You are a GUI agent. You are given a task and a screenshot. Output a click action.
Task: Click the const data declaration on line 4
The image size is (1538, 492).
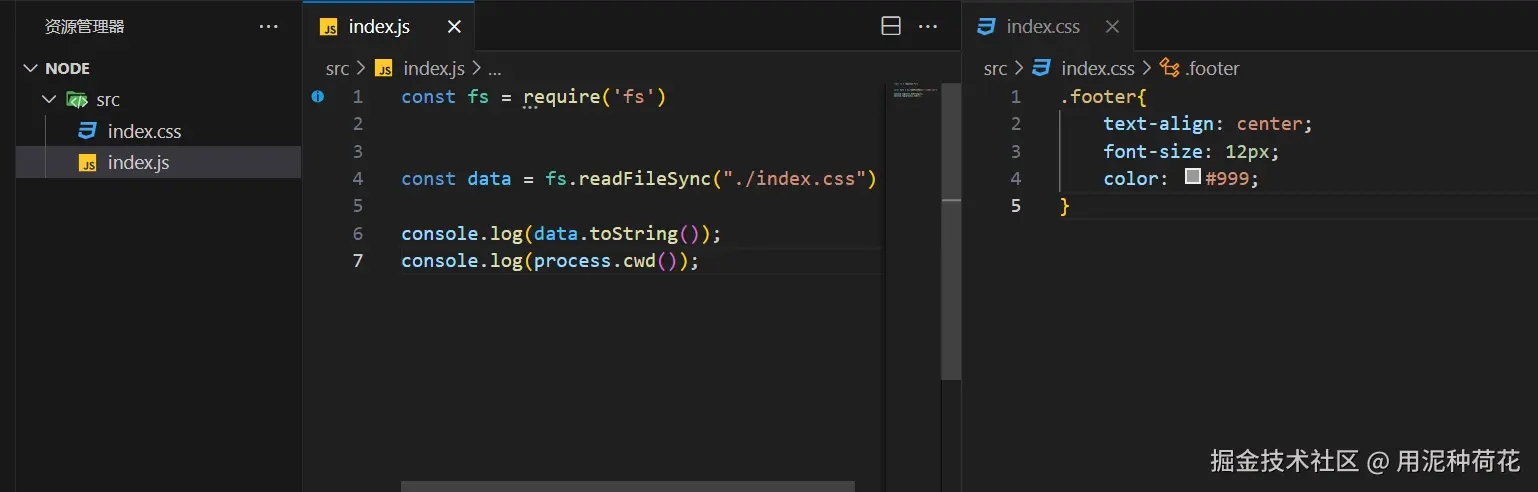click(x=456, y=179)
